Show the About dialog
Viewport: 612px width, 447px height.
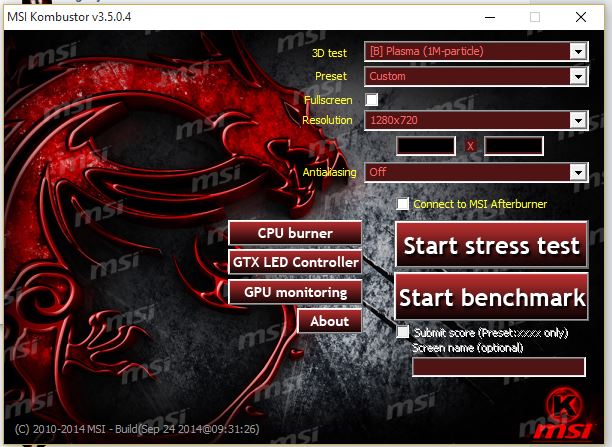coord(330,321)
